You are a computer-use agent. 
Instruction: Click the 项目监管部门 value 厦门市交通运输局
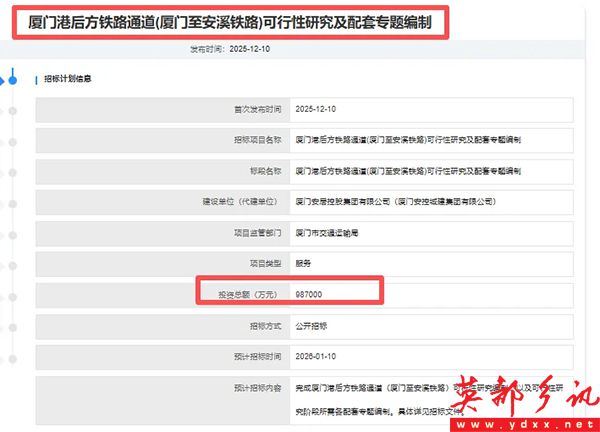326,233
